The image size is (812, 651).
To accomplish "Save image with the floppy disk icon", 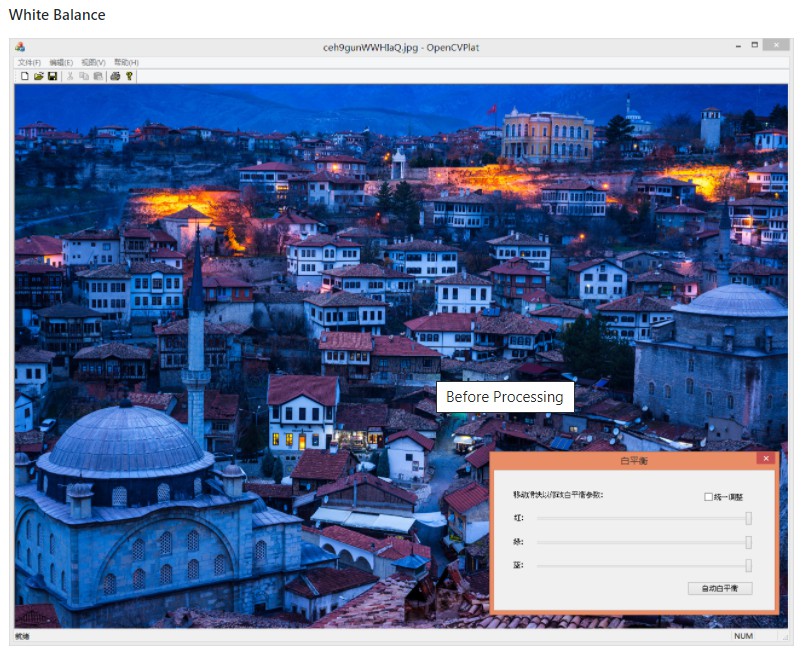I will (52, 76).
